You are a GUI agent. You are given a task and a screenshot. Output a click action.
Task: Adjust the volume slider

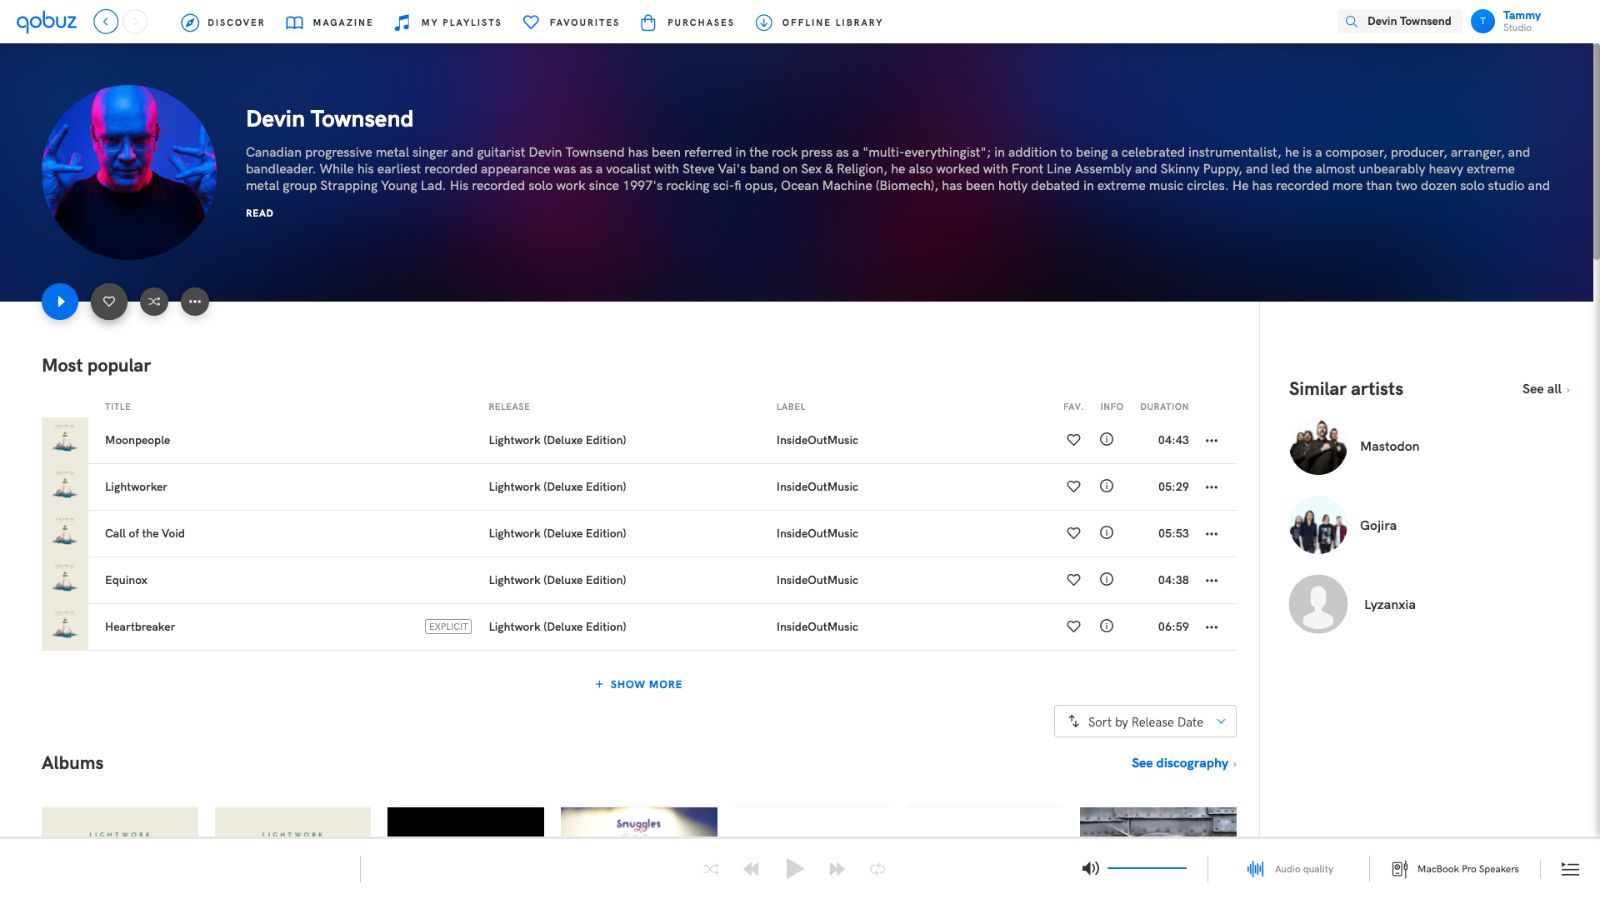(x=1147, y=868)
